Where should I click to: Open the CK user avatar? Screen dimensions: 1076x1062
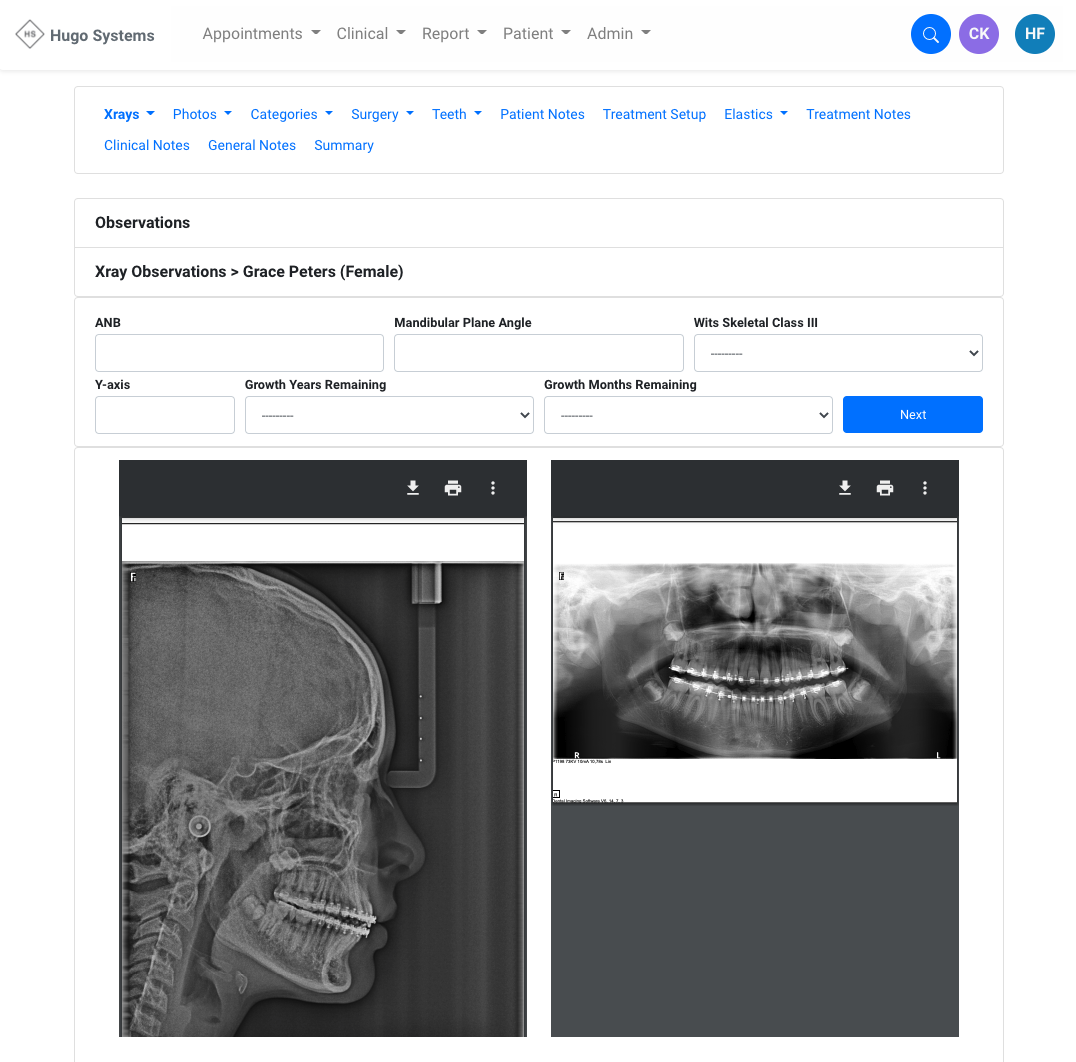978,34
